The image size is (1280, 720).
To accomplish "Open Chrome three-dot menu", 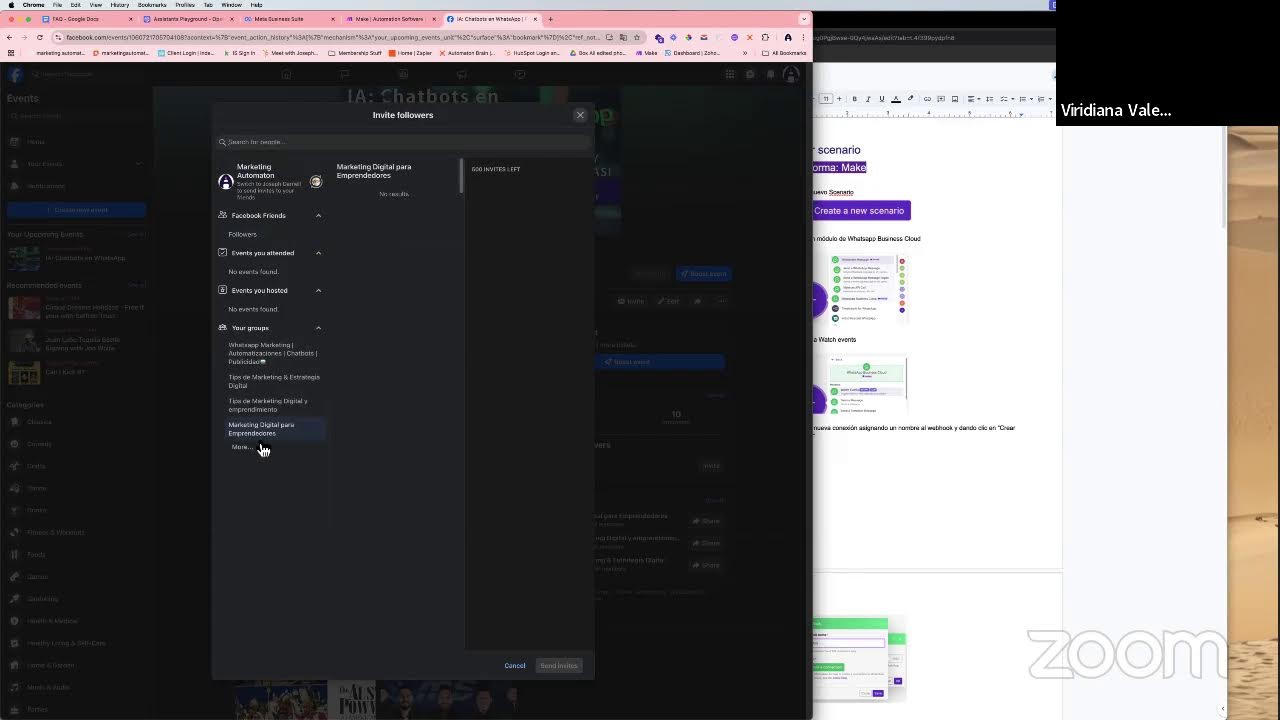I will point(803,37).
